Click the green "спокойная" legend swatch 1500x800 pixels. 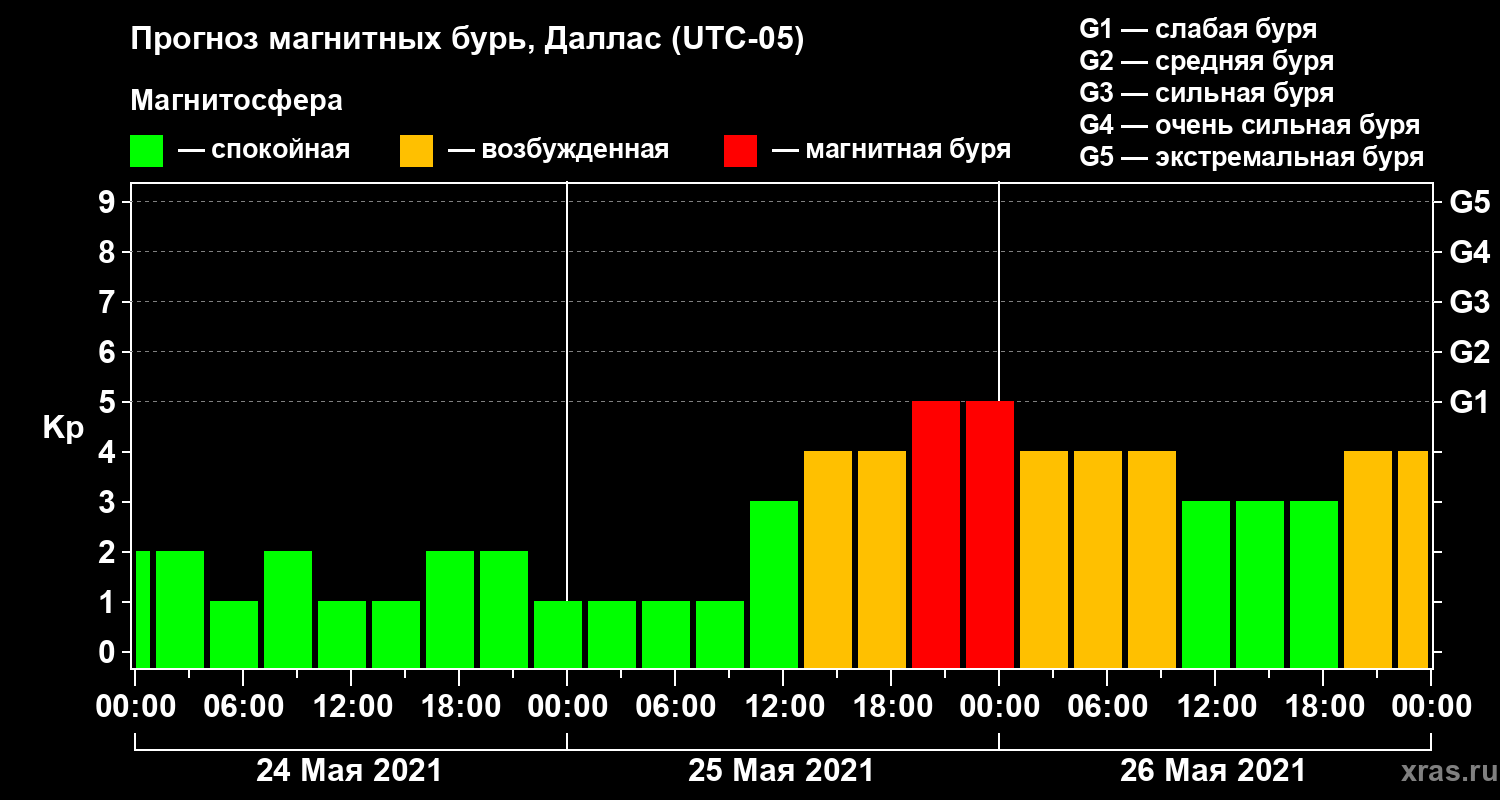click(x=146, y=151)
